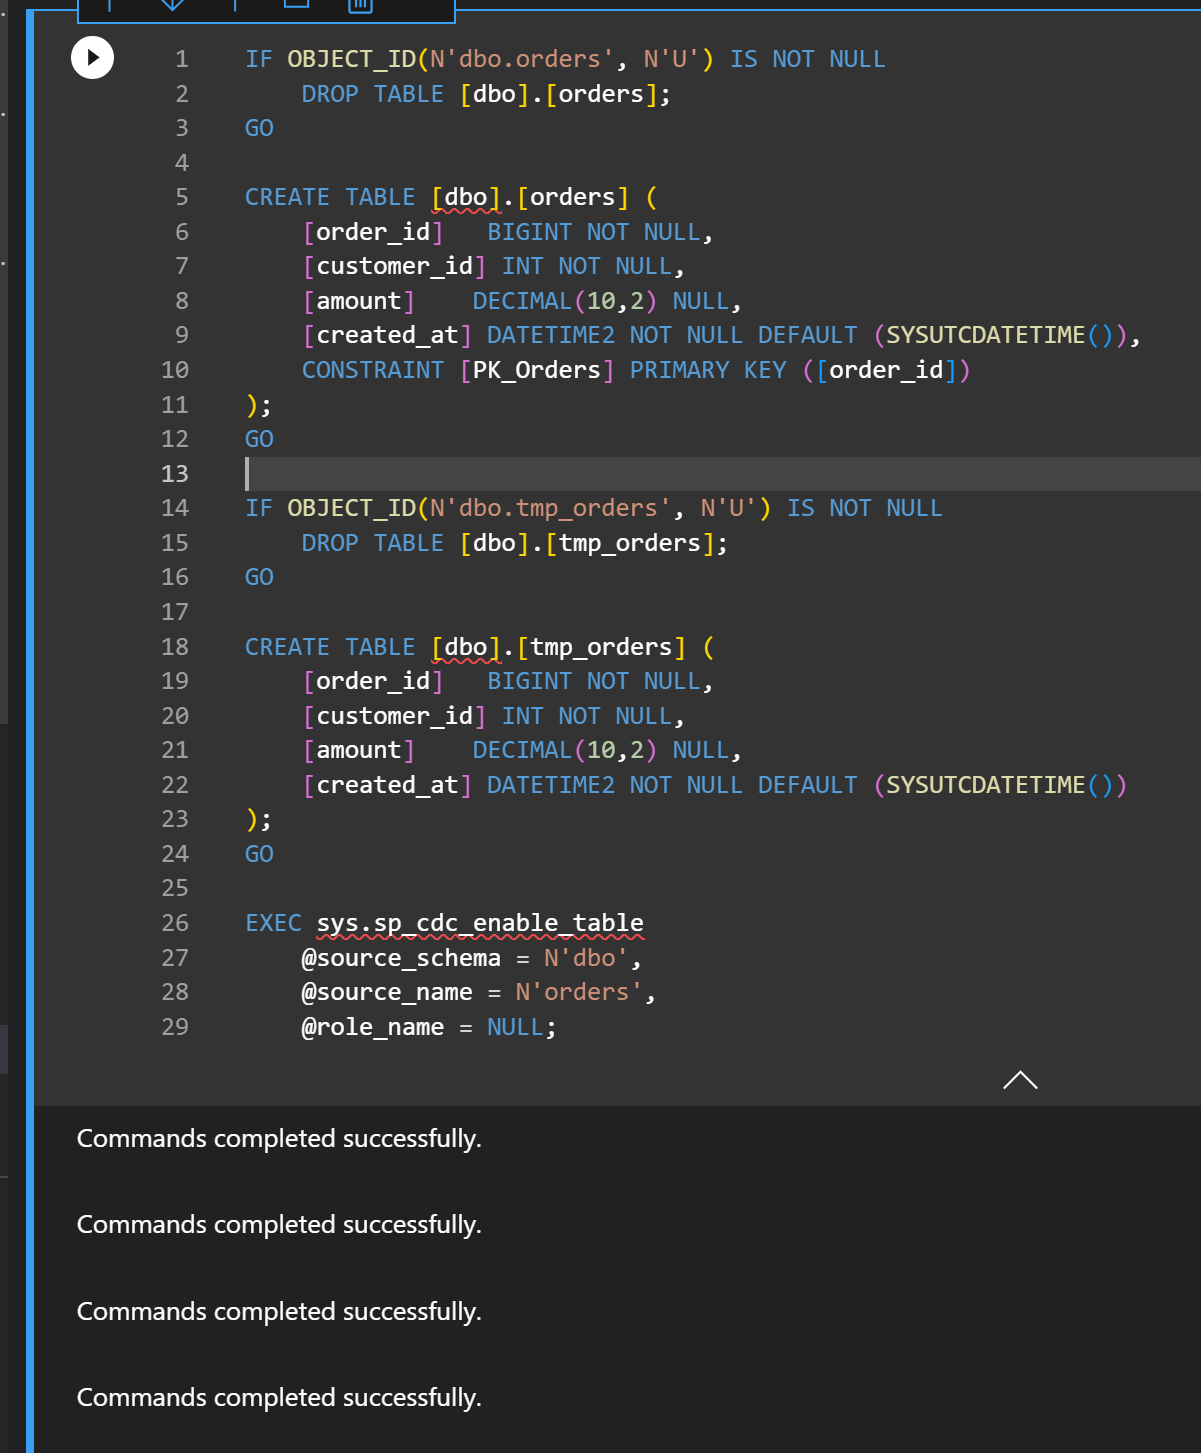Click the GO keyword on line 12

[259, 439]
